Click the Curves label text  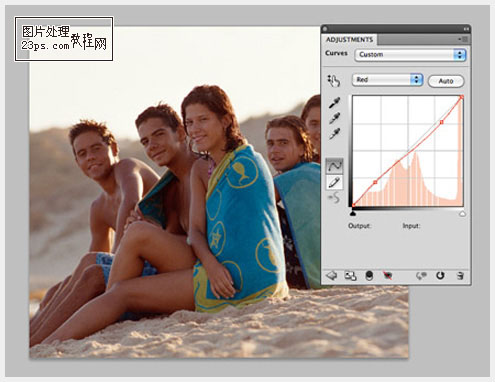point(336,53)
